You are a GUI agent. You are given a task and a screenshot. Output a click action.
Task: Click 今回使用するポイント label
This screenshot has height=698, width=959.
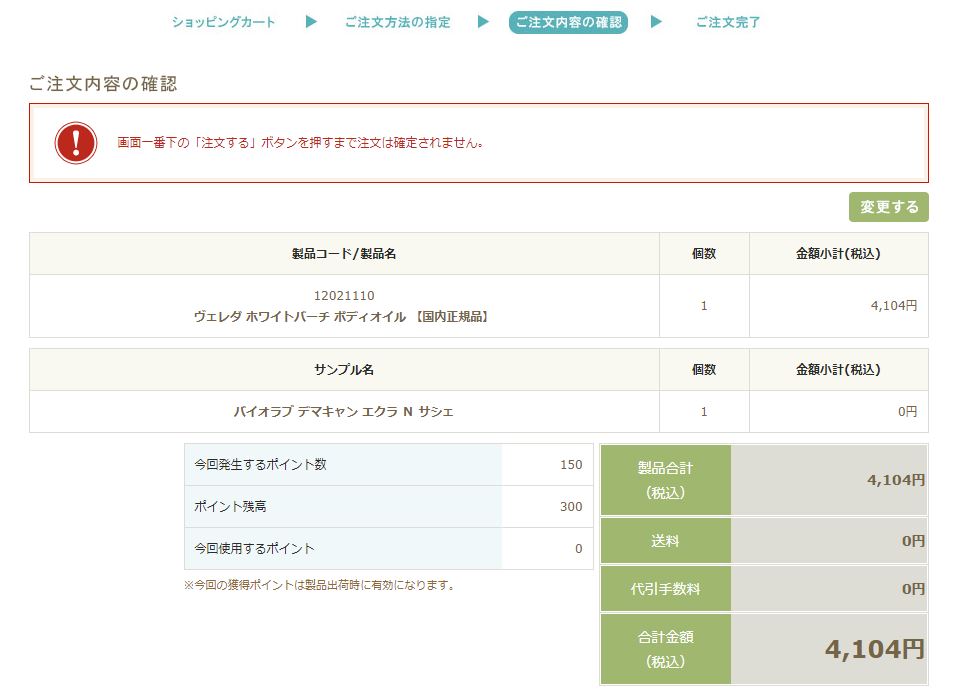click(x=254, y=549)
